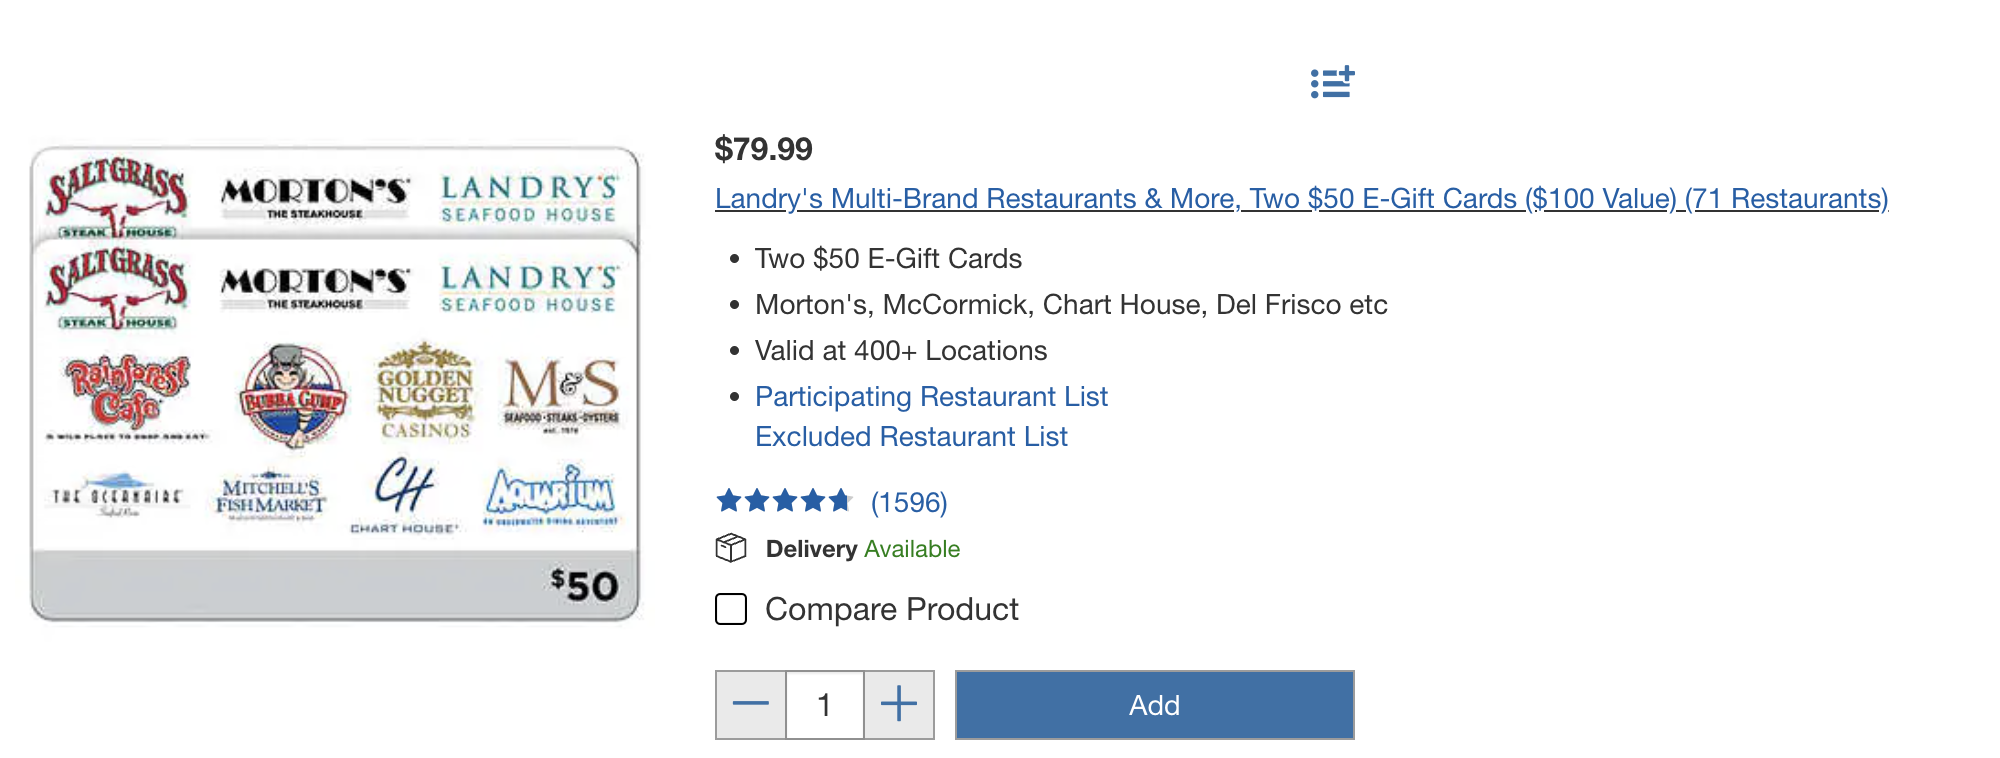The height and width of the screenshot is (758, 2000).
Task: Open the 1596 reviews count link
Action: [x=909, y=502]
